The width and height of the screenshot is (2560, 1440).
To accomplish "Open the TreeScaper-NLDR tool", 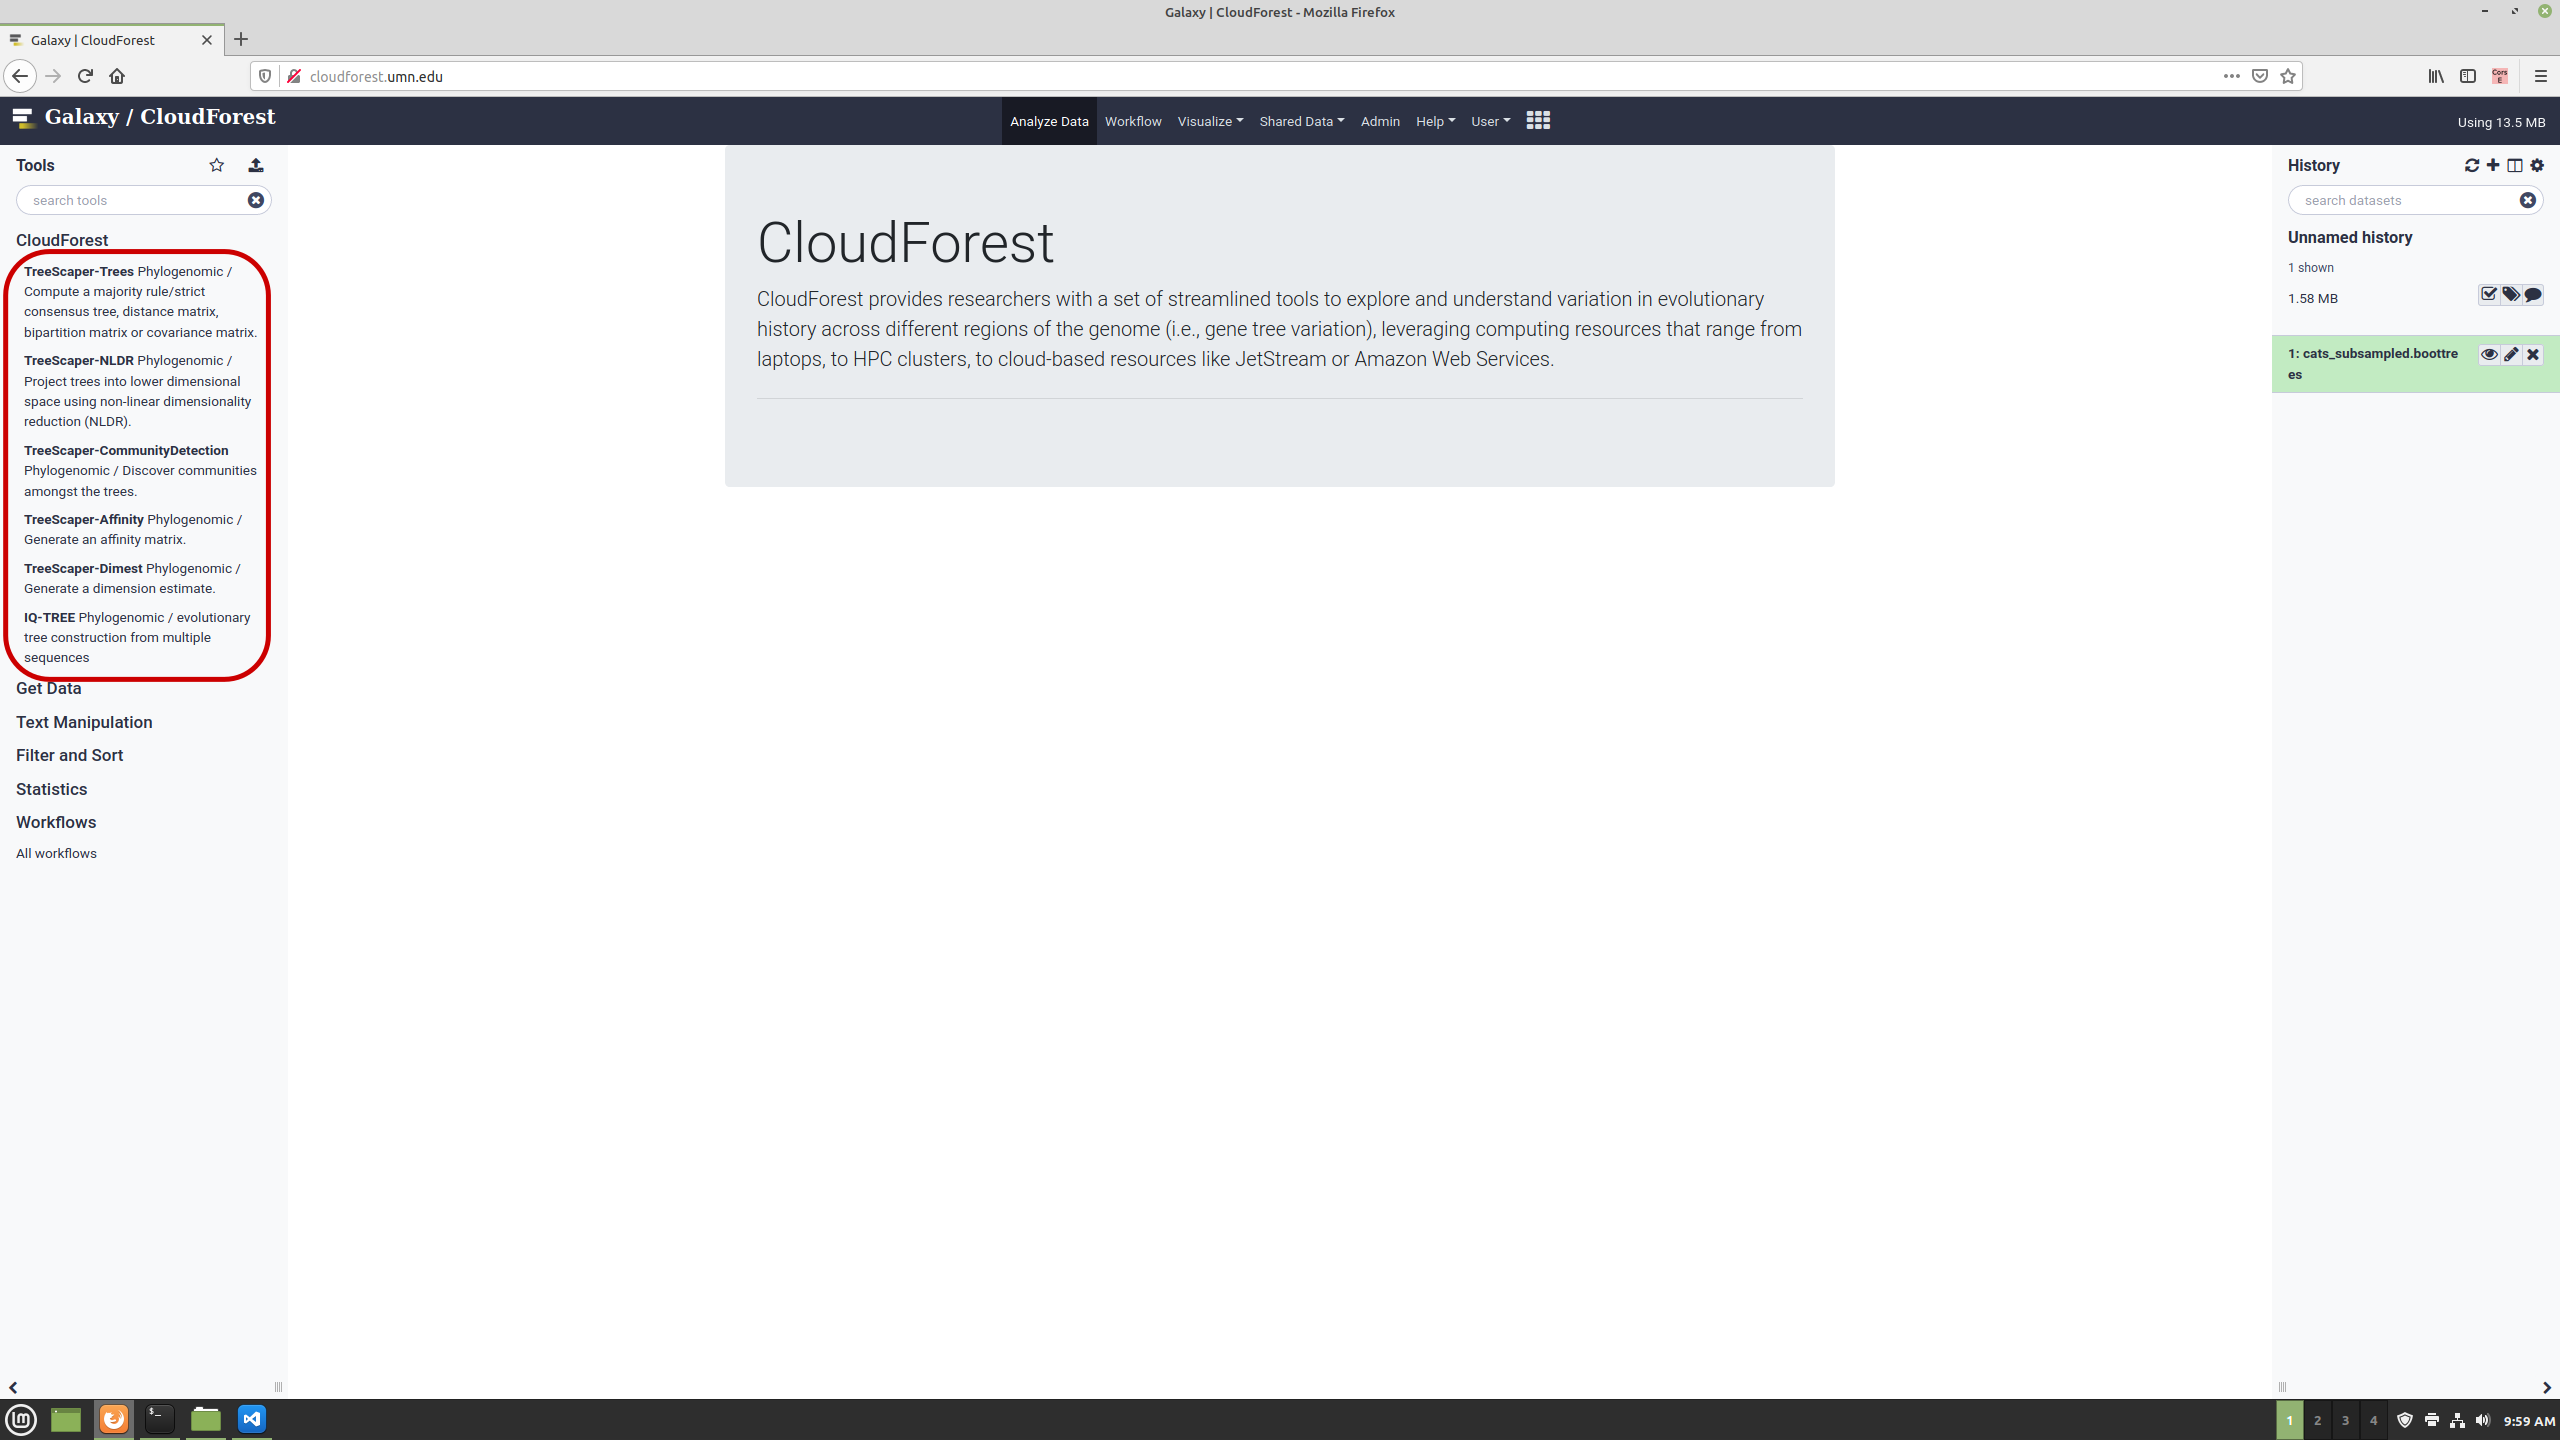I will pos(79,361).
